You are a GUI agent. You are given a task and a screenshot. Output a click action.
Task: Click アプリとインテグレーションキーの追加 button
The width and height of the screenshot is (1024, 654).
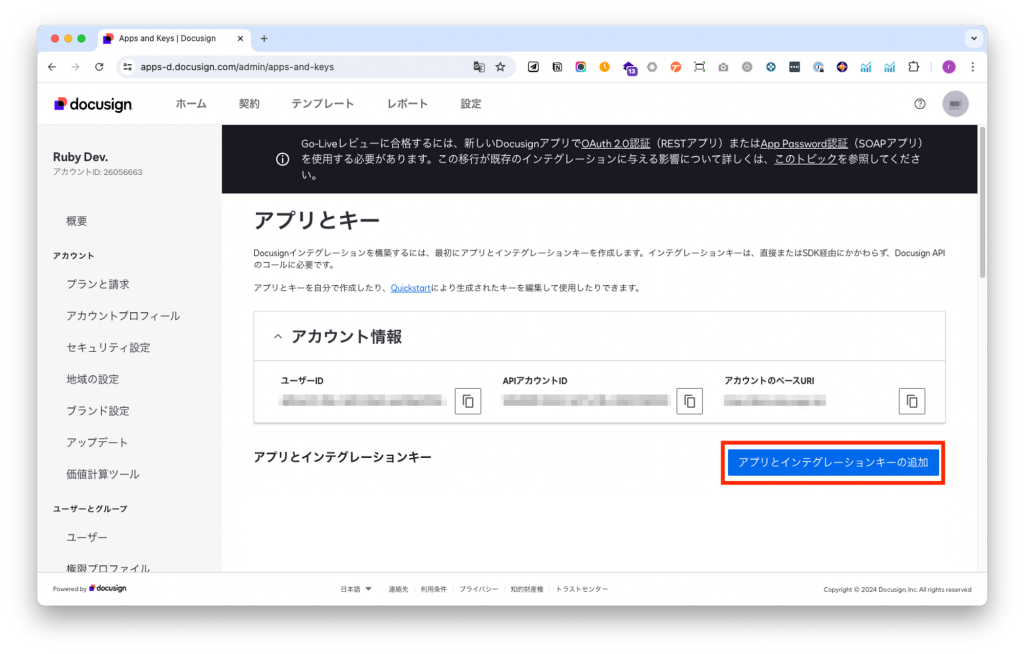[x=832, y=463]
